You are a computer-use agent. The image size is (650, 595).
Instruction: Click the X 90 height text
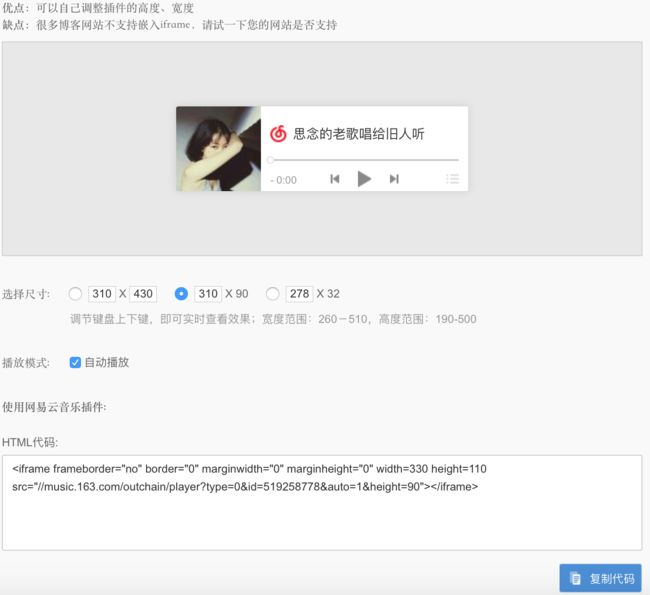pos(237,294)
